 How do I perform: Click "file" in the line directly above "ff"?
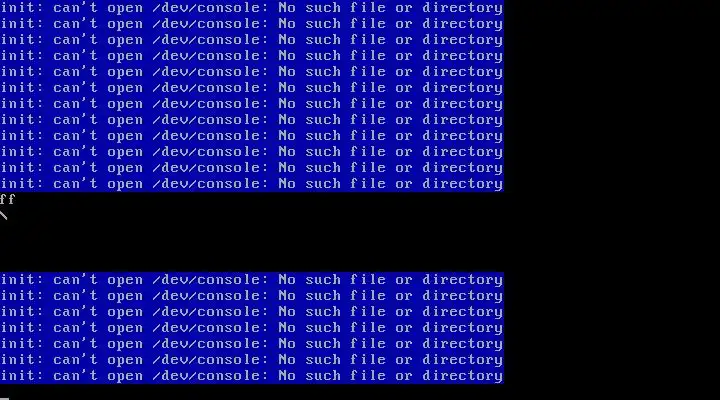coord(367,184)
